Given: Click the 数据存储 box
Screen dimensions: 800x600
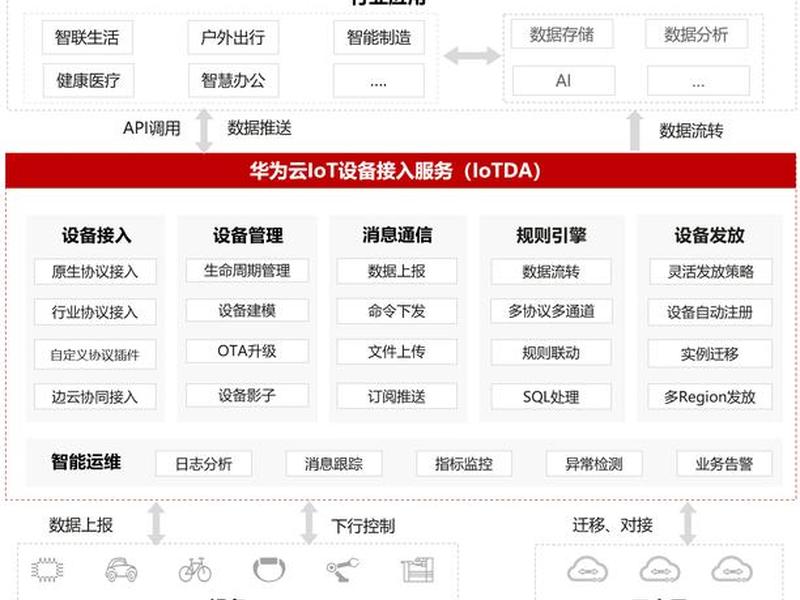Looking at the screenshot, I should coord(562,35).
